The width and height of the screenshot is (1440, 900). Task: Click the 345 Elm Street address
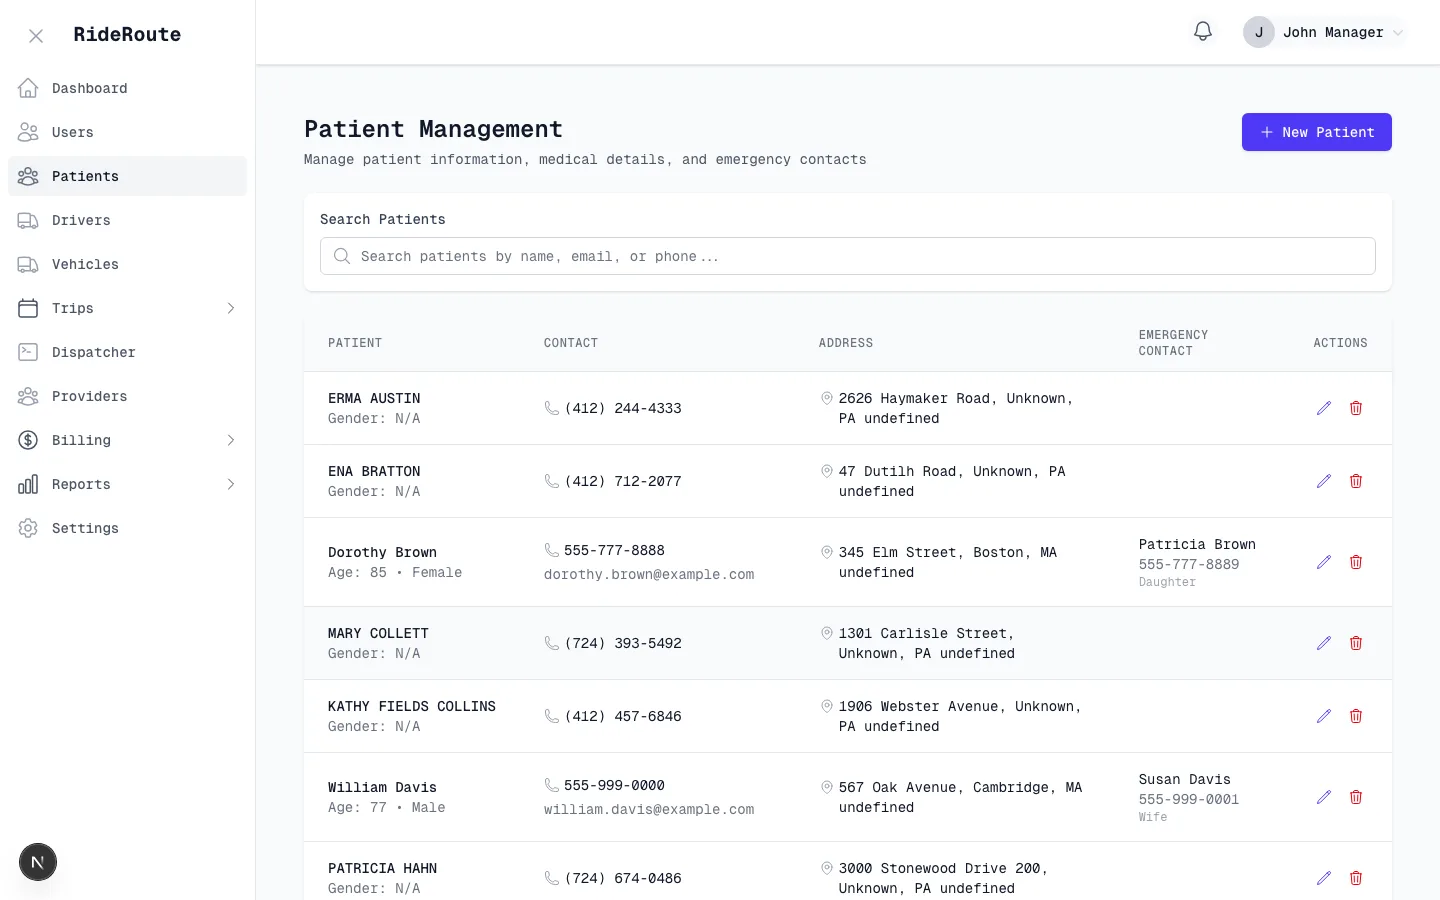click(948, 562)
